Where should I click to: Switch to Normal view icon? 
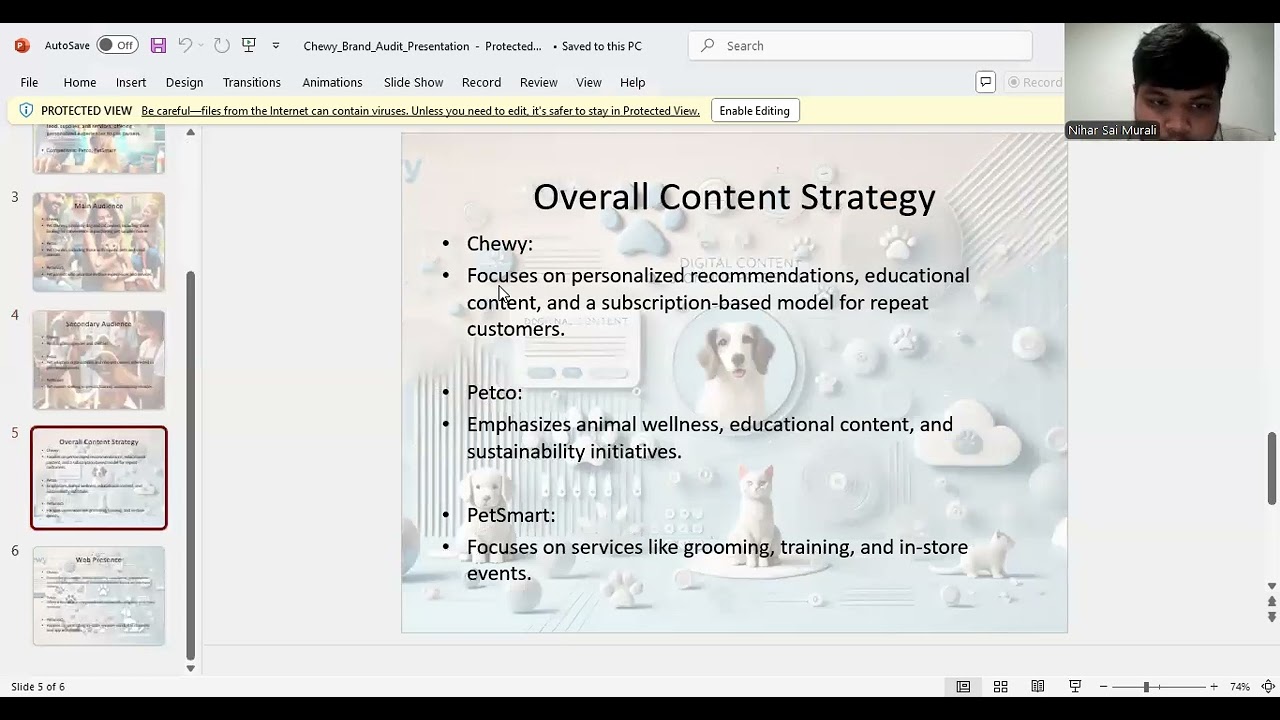pyautogui.click(x=963, y=687)
